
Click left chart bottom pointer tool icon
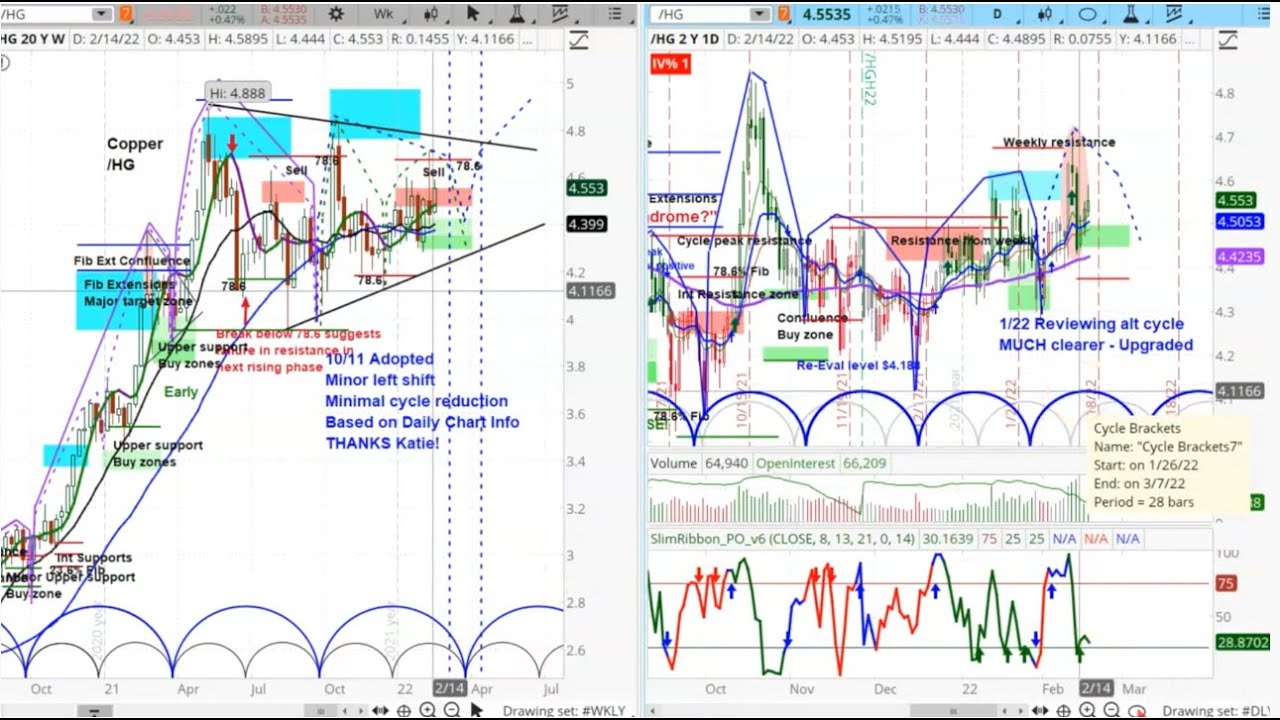(476, 710)
